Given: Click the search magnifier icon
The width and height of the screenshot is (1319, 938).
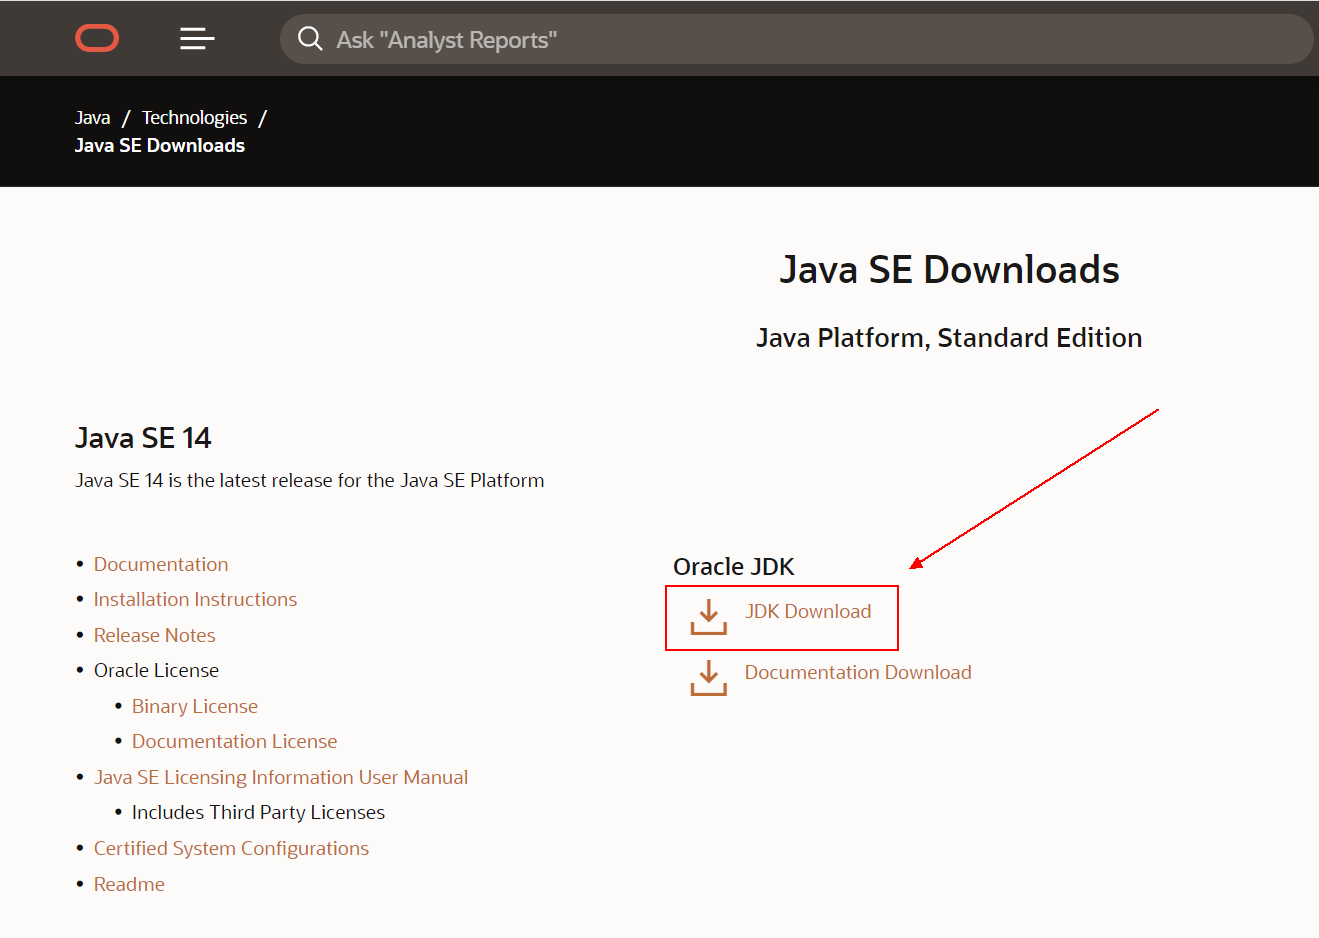Looking at the screenshot, I should tap(310, 39).
